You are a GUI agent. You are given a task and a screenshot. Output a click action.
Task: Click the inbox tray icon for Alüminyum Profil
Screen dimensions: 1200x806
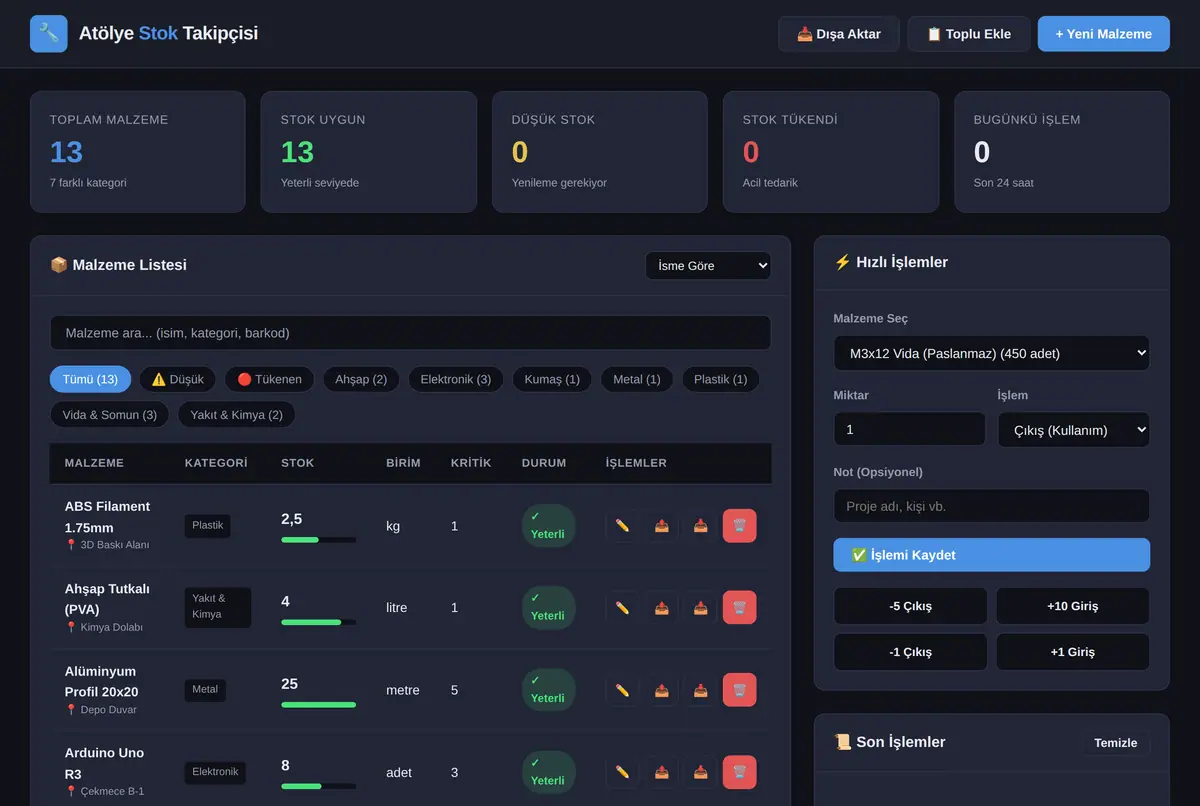pos(700,690)
